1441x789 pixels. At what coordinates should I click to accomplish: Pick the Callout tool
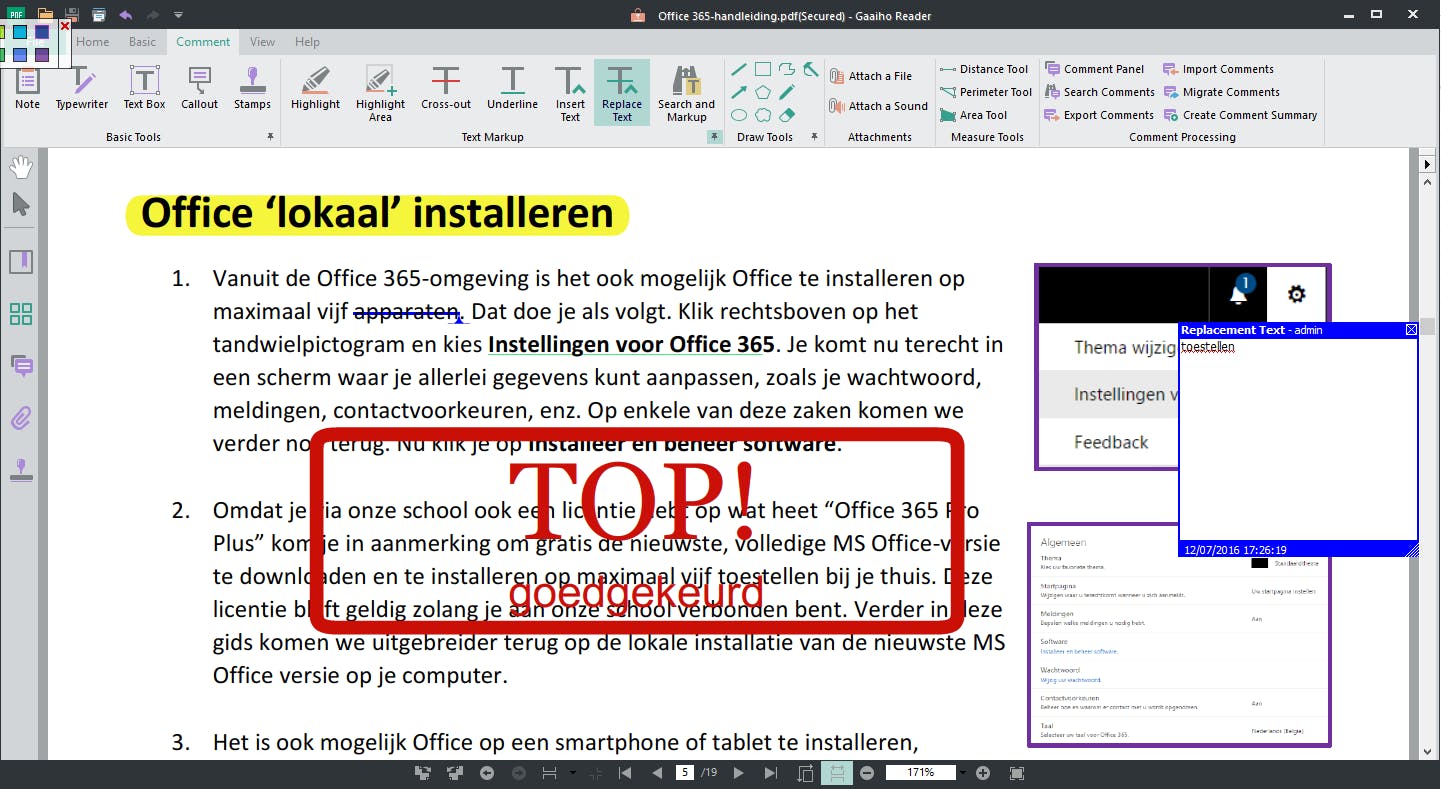(199, 90)
